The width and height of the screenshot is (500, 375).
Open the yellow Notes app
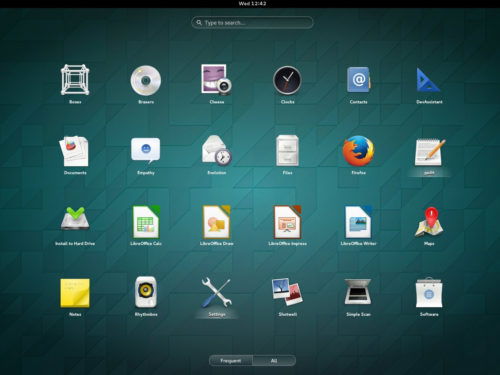75,293
